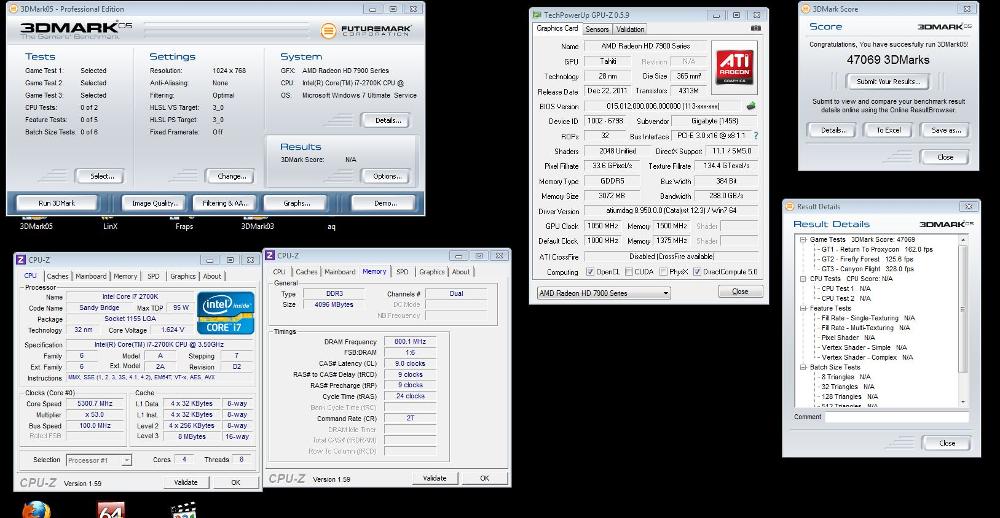Open the film clapper media player icon
1000x518 pixels.
point(184,510)
